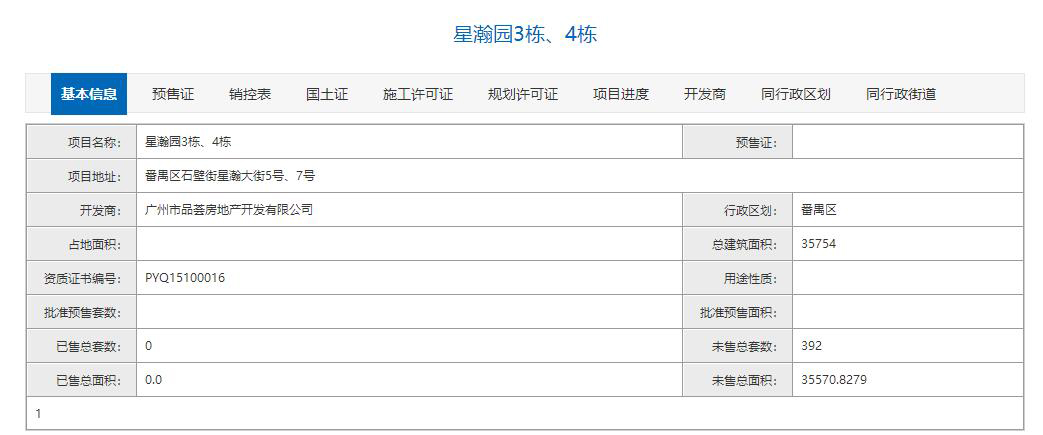Click the total building area value 35754
This screenshot has height=435, width=1043.
coord(819,244)
